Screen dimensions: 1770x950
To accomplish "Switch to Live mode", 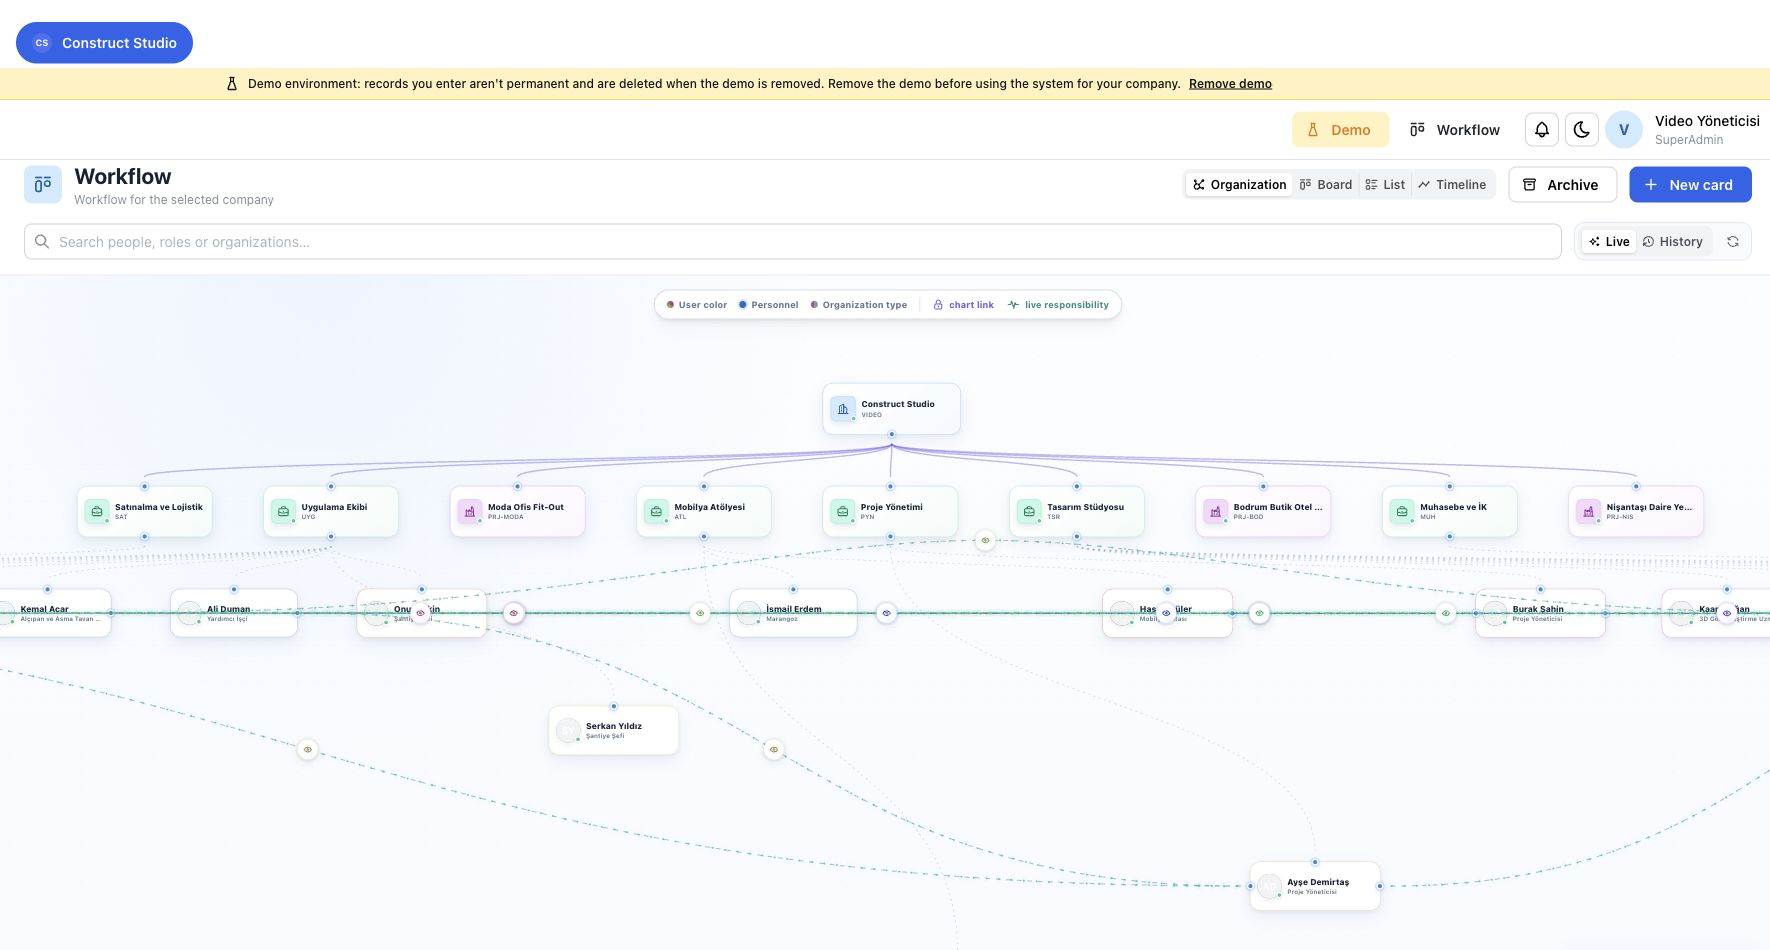I will click(x=1609, y=242).
